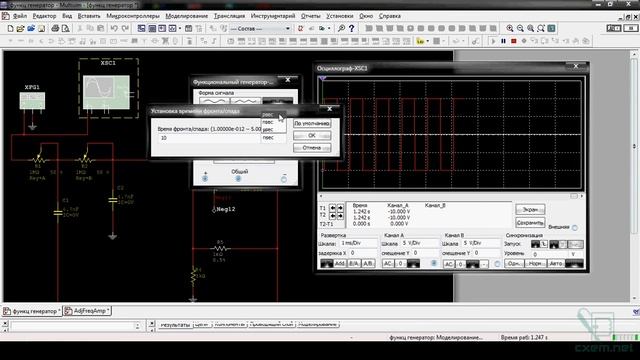
Task: Choose psec in the time units list
Action: pyautogui.click(x=273, y=115)
